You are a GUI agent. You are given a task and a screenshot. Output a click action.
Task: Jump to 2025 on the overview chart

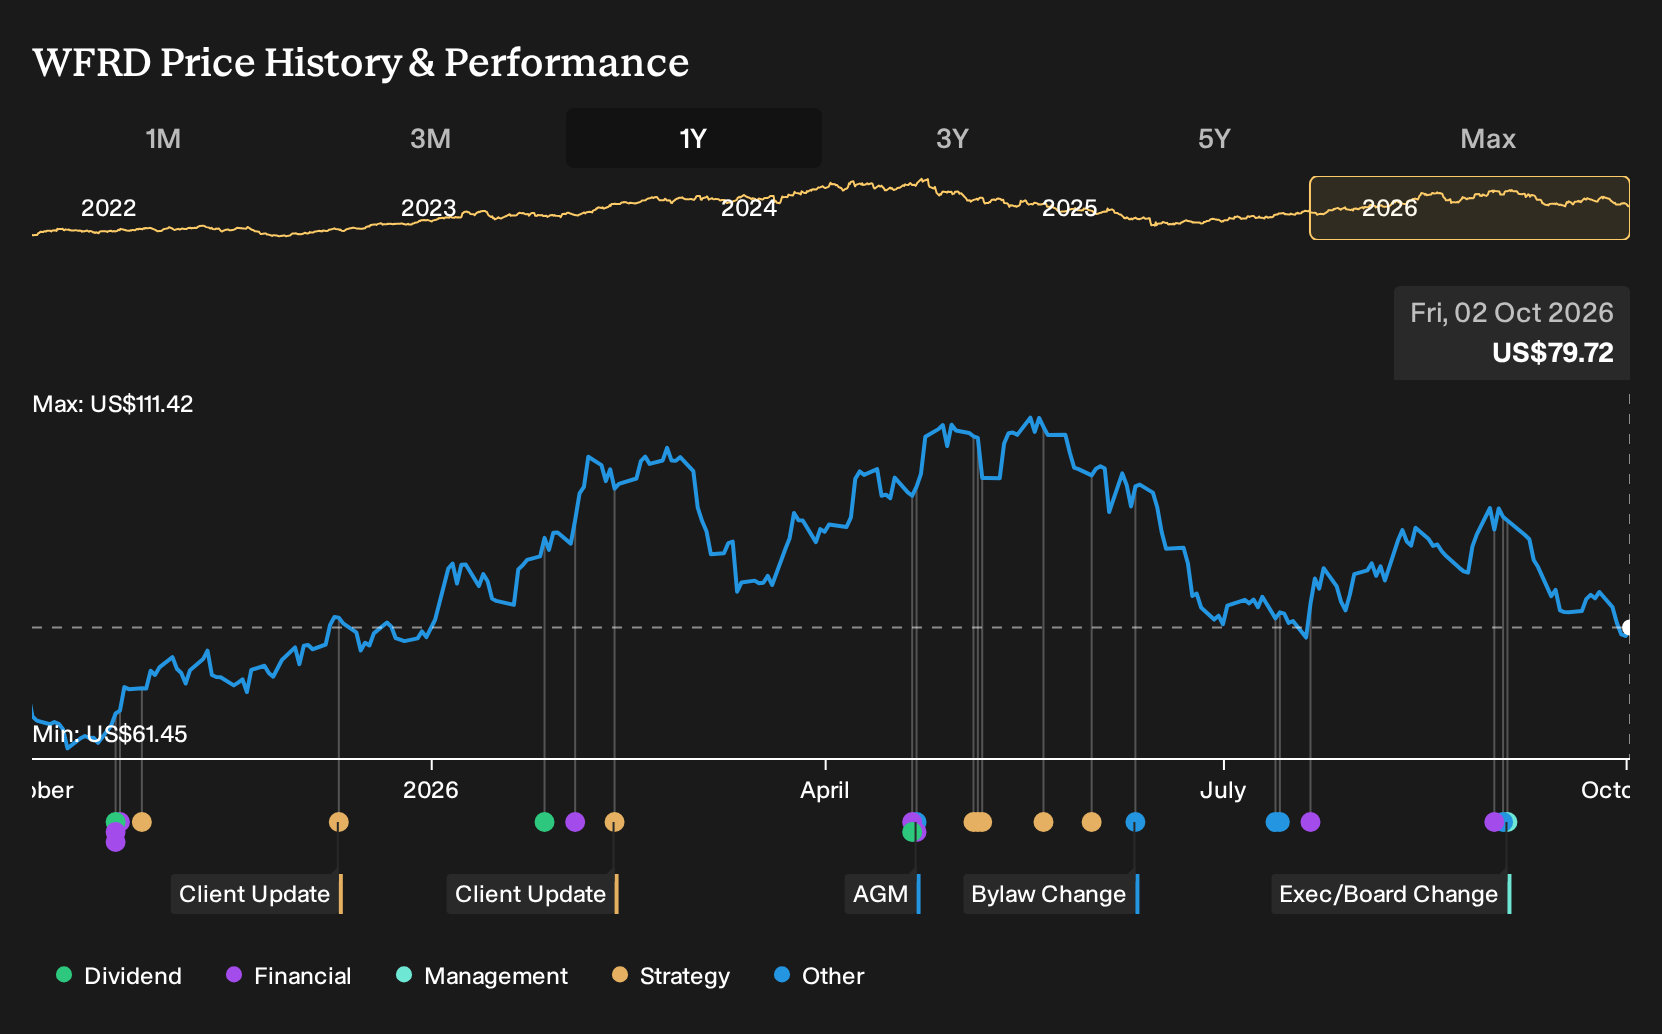[1069, 208]
